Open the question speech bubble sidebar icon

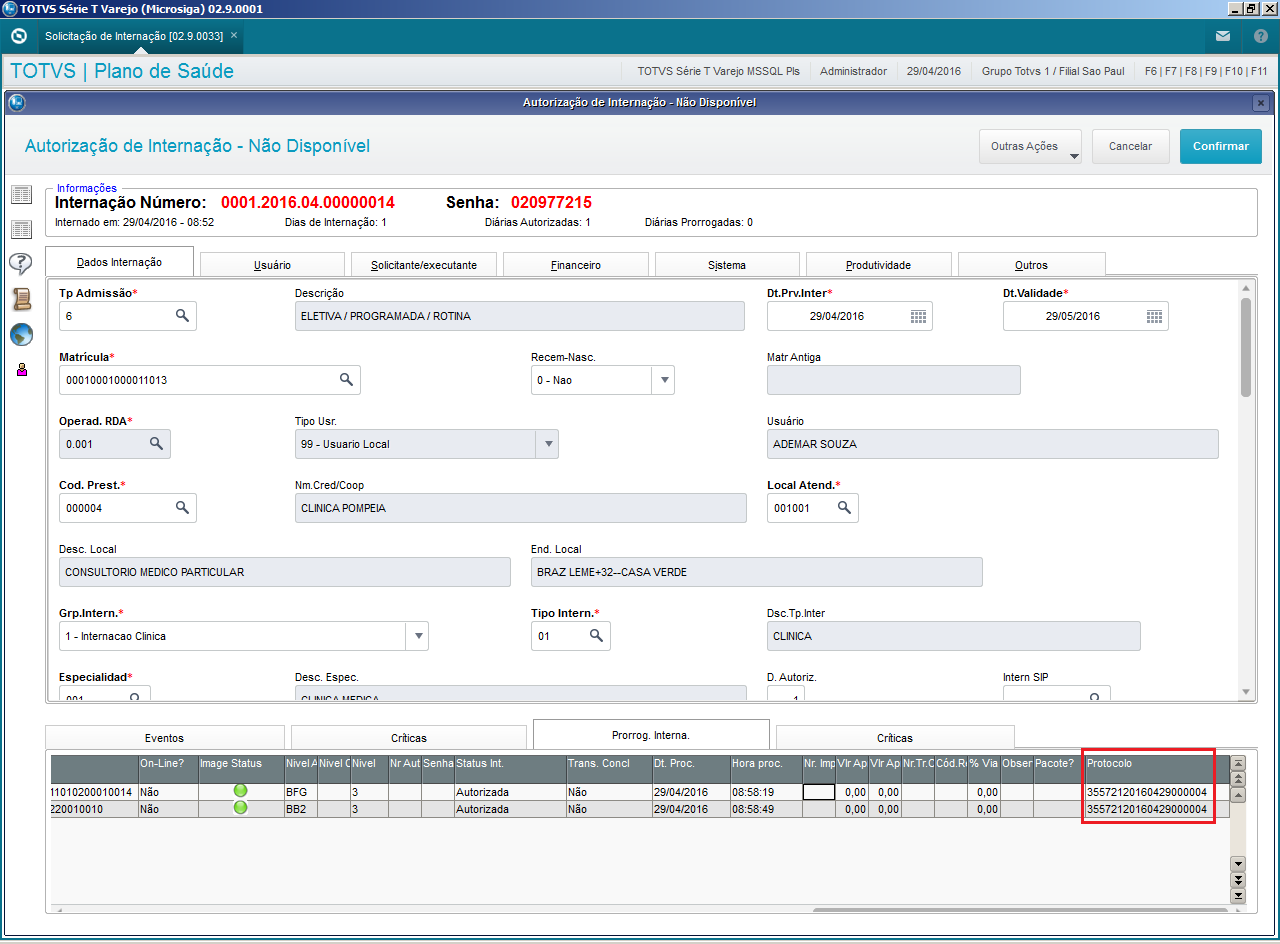click(x=21, y=264)
